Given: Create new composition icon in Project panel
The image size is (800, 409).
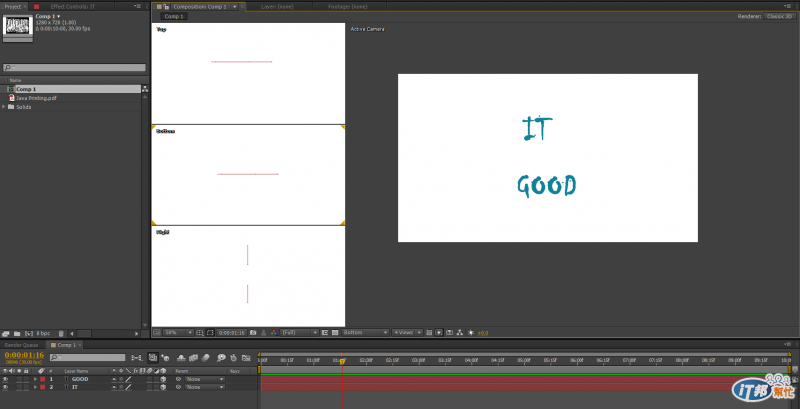Looking at the screenshot, I should pyautogui.click(x=29, y=334).
